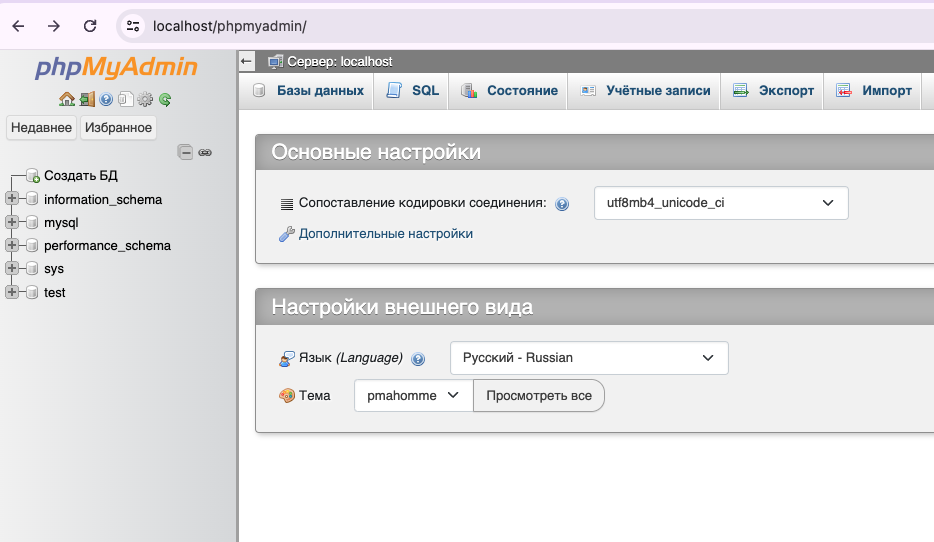Expand the information_schema database node
The height and width of the screenshot is (542, 934).
click(11, 198)
